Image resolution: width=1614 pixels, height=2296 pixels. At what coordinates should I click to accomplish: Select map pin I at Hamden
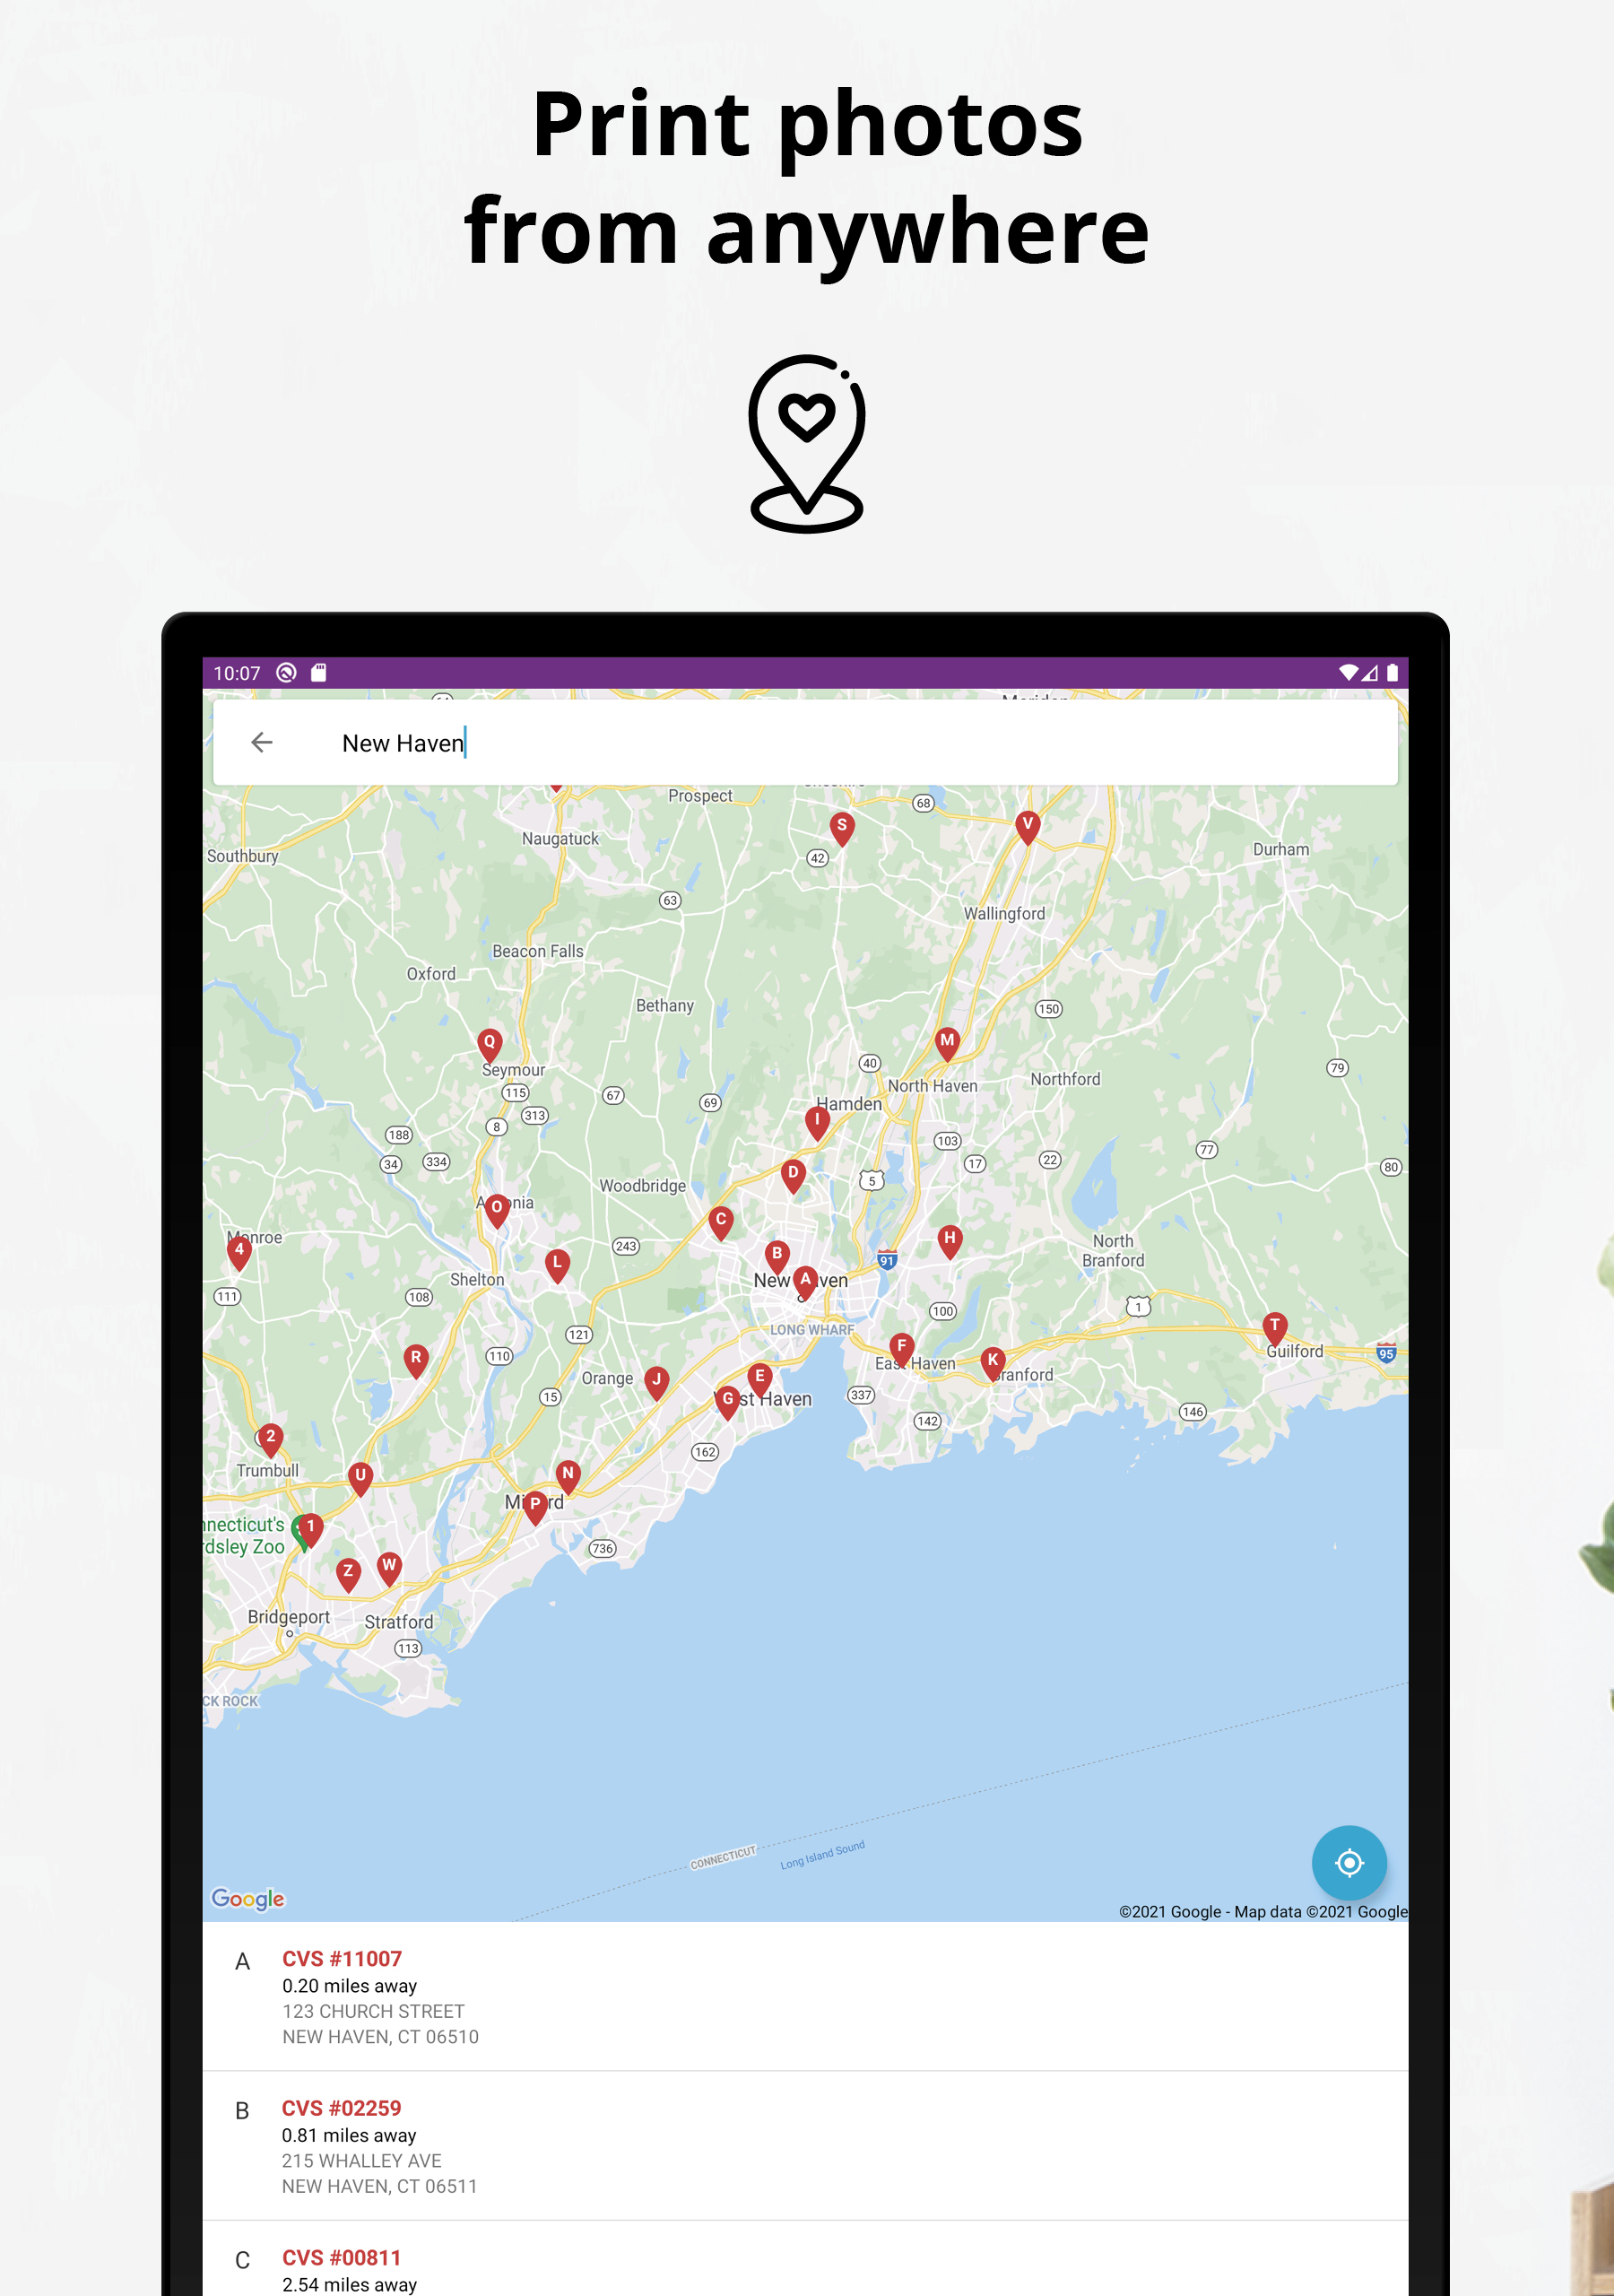pyautogui.click(x=817, y=1123)
